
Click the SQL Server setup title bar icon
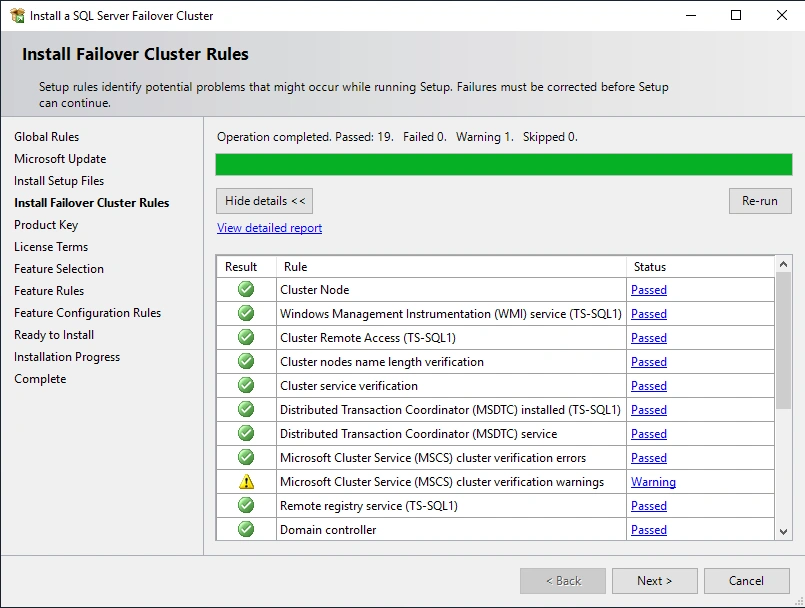17,15
